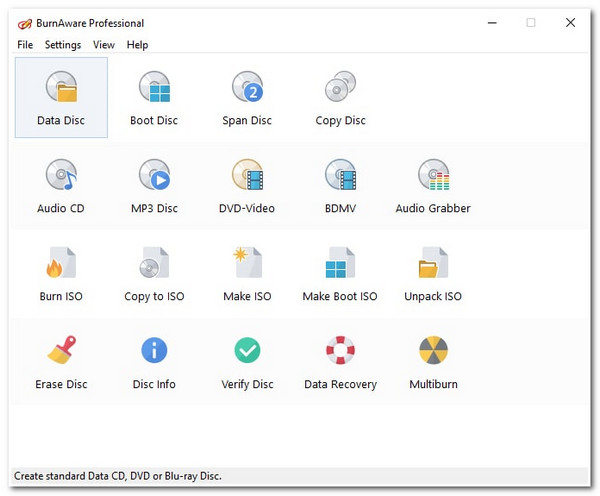Launch the Verify Disc tool
The image size is (600, 496).
point(247,362)
